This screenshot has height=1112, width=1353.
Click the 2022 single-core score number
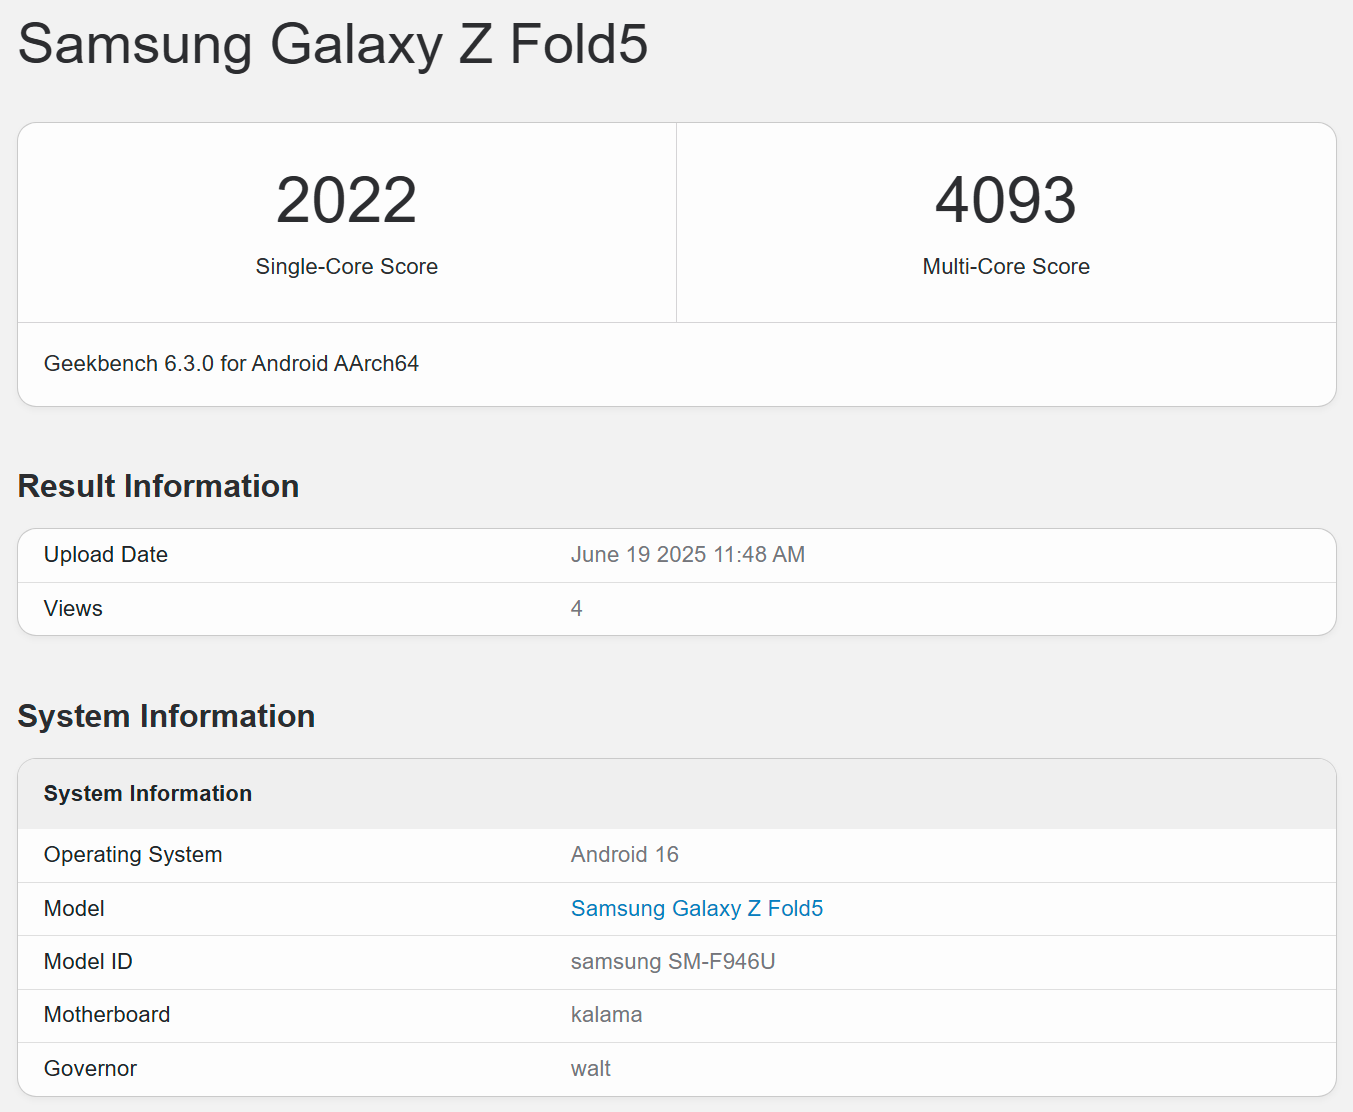(x=346, y=200)
